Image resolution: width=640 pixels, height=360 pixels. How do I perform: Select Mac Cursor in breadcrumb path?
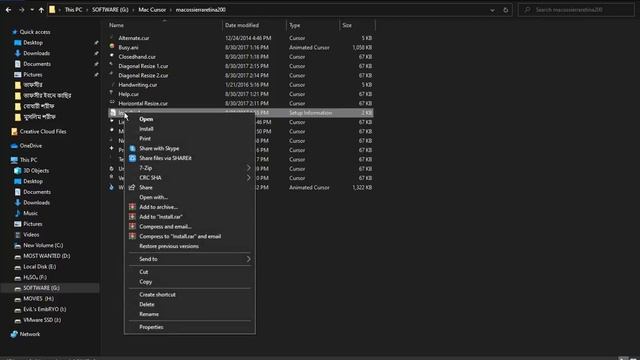pos(152,10)
